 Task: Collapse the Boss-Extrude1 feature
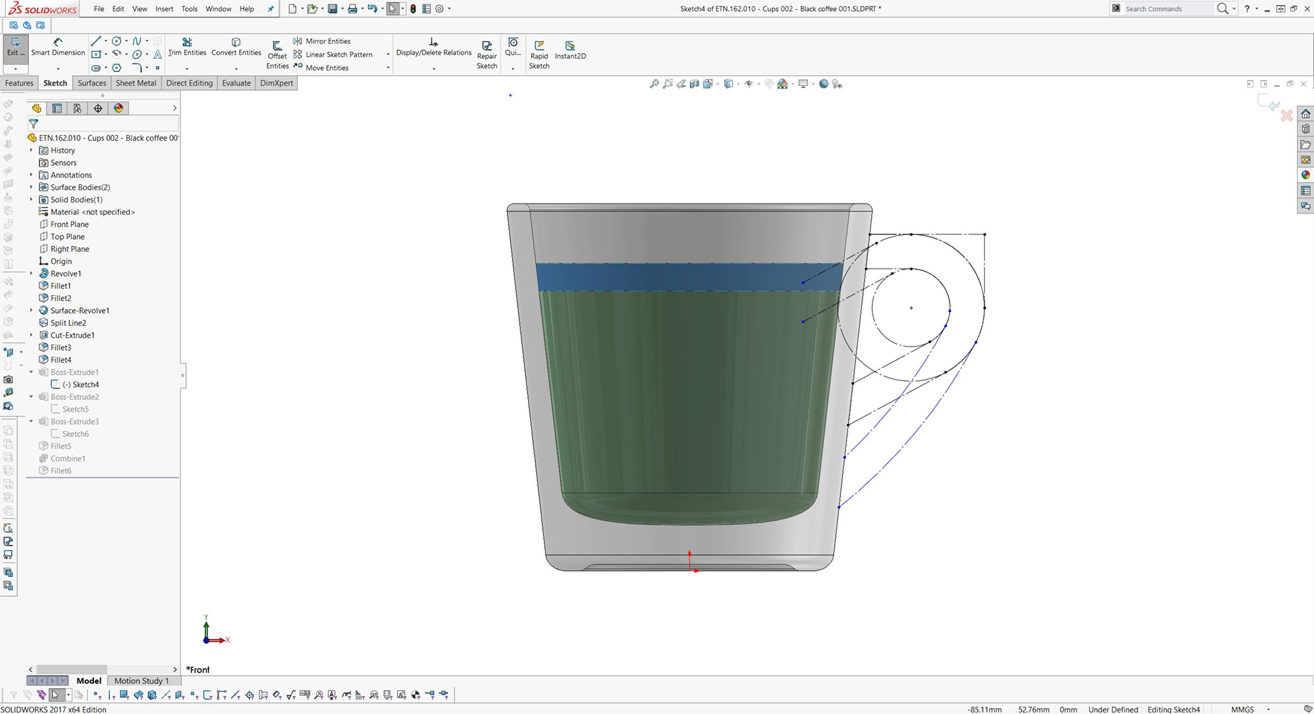pos(31,372)
